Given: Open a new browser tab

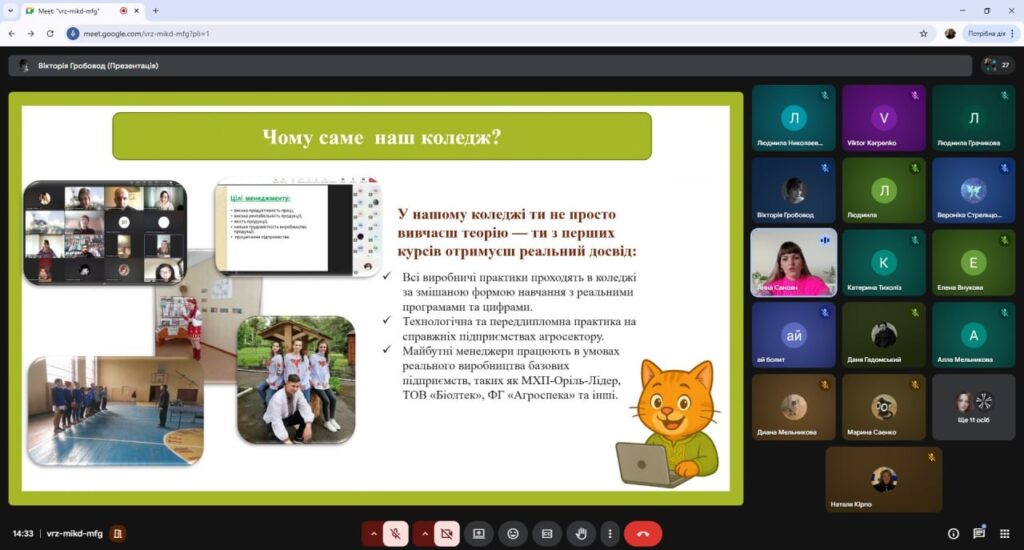Looking at the screenshot, I should tap(155, 10).
